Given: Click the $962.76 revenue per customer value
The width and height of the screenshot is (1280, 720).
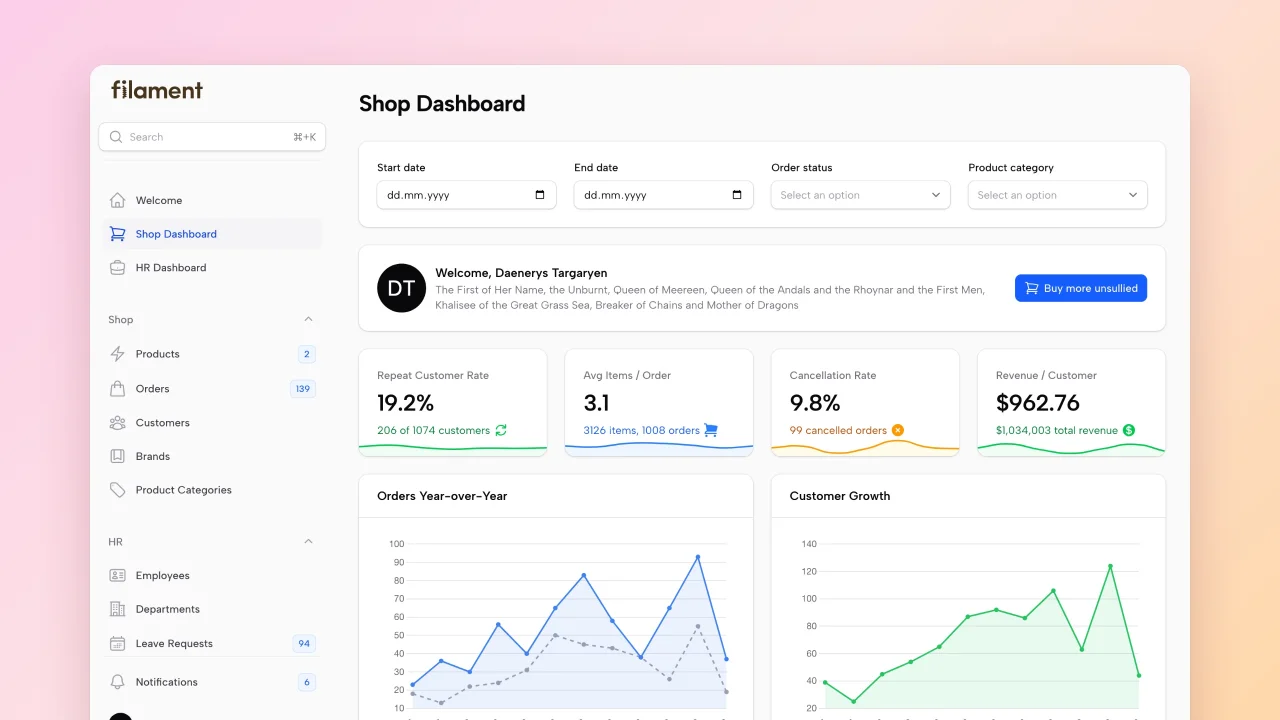Looking at the screenshot, I should pos(1038,403).
